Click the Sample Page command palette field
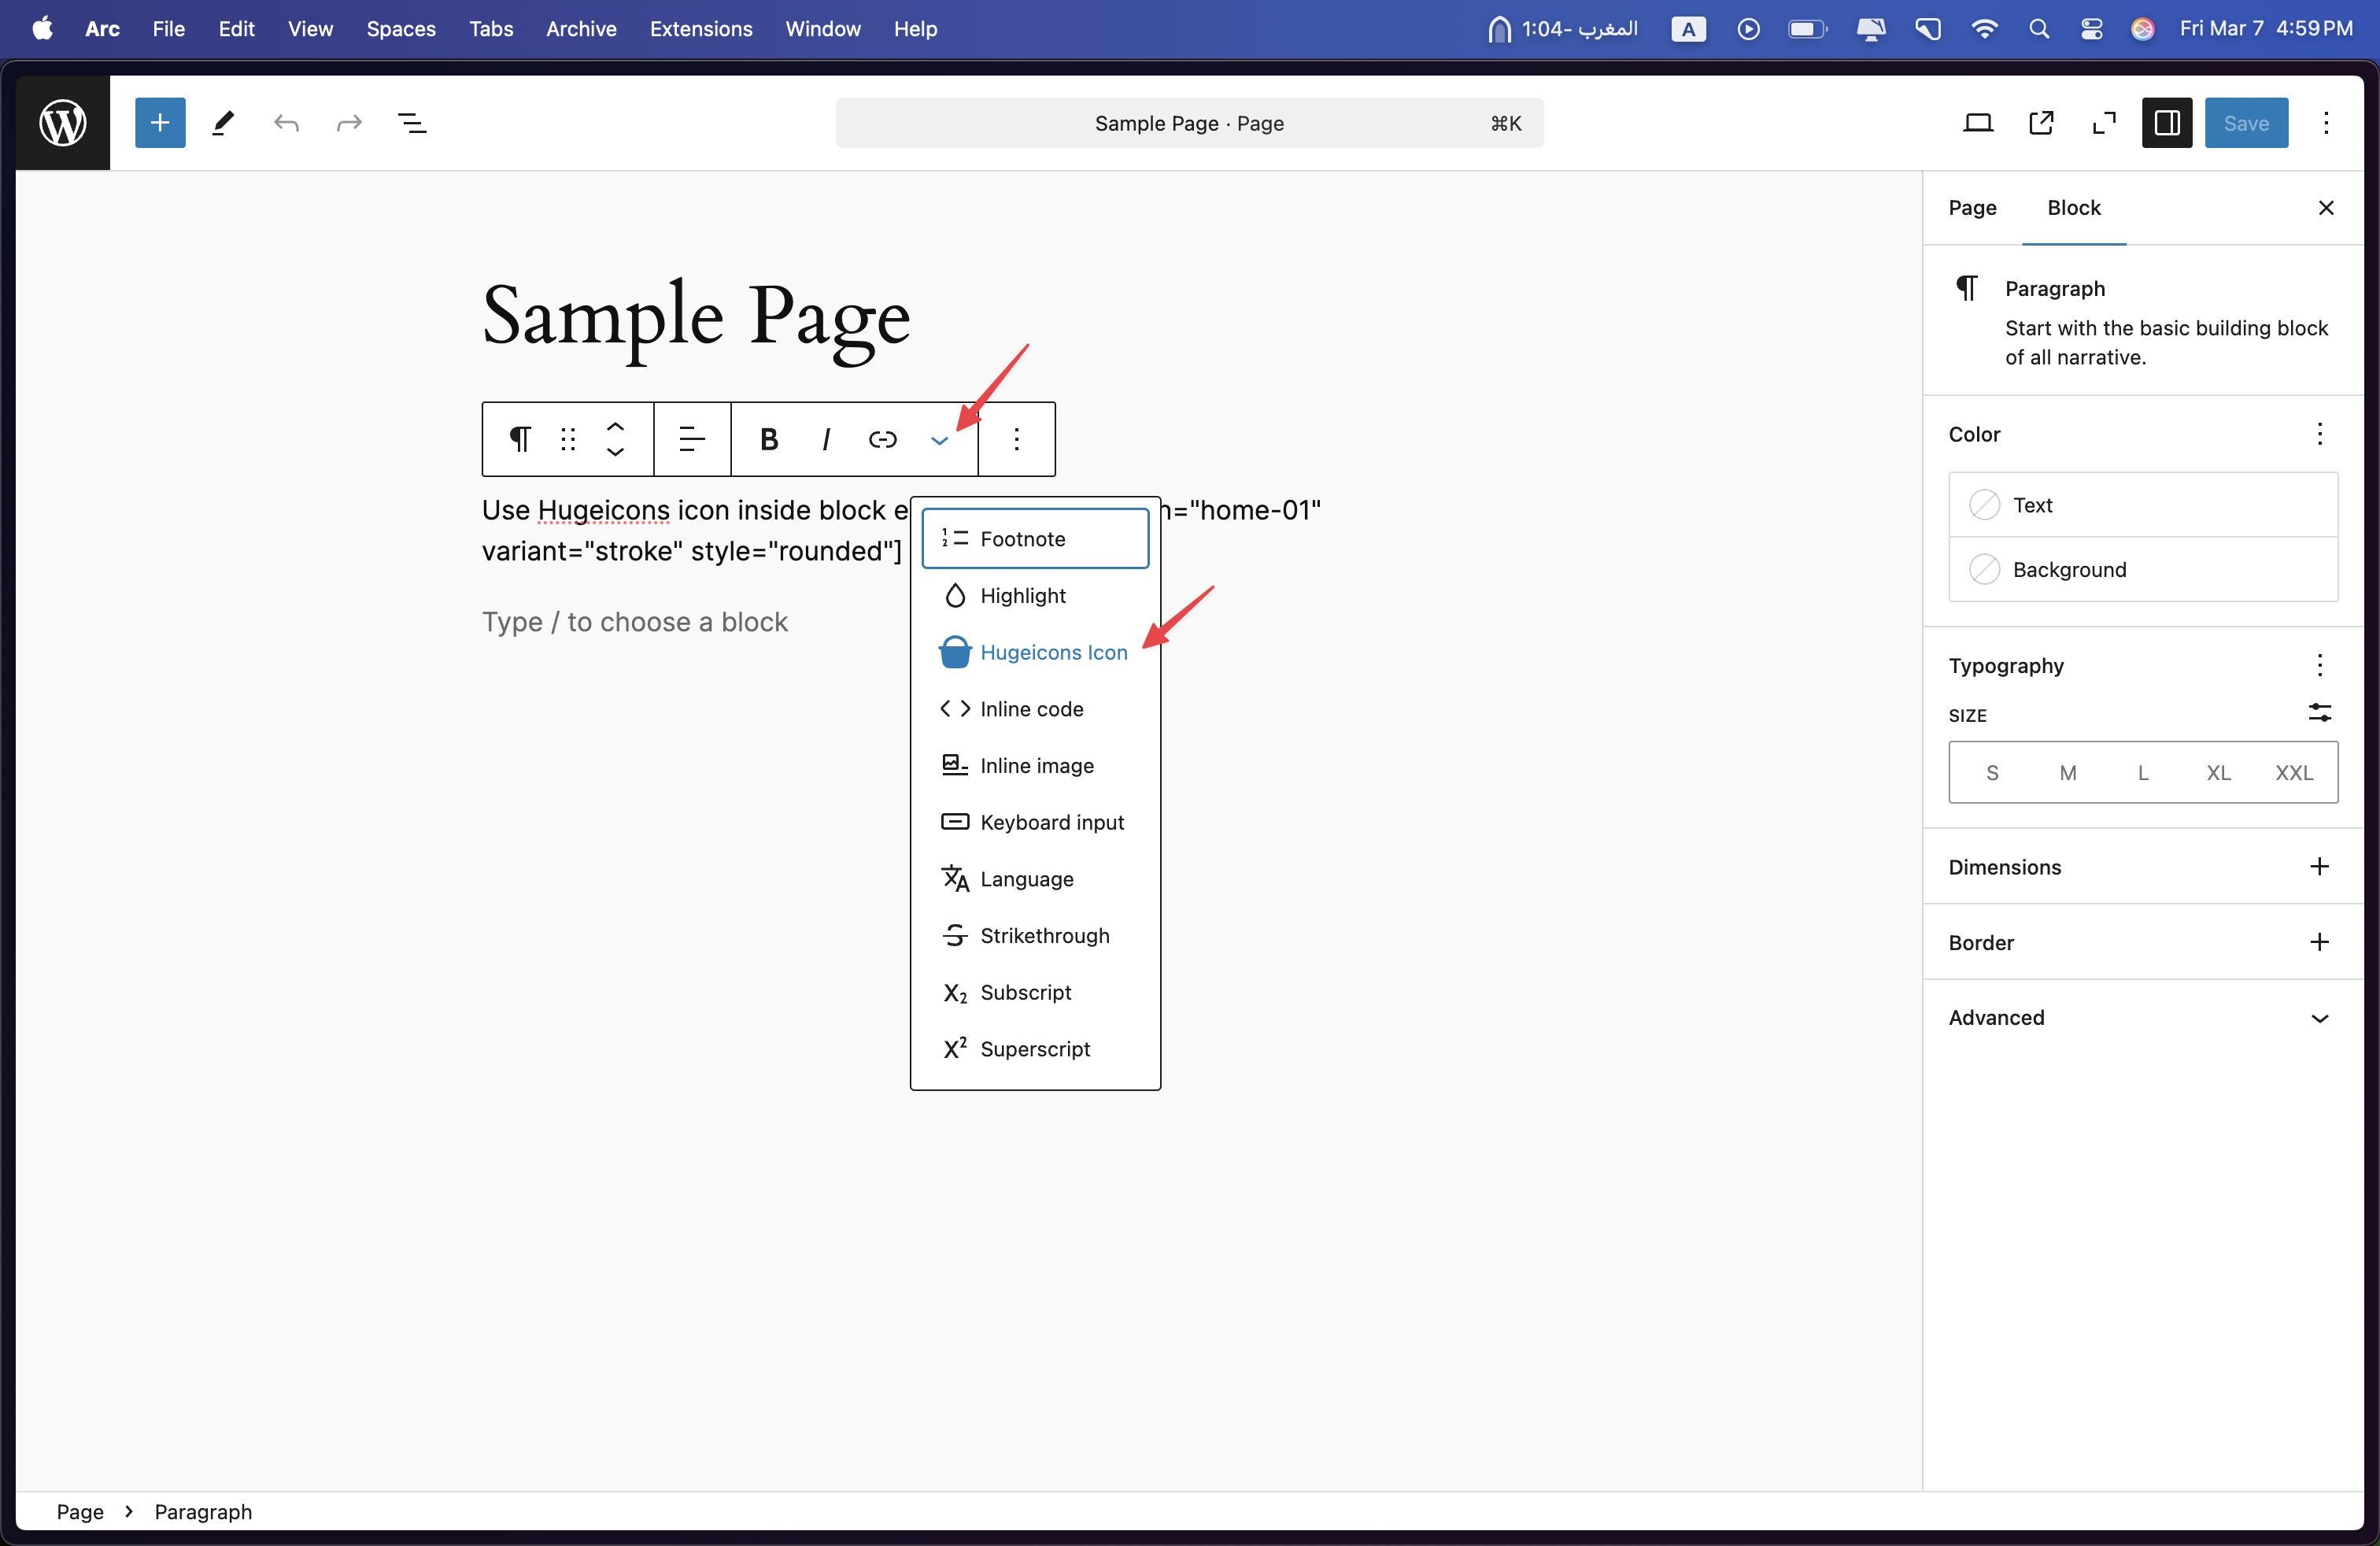The image size is (2380, 1546). (1188, 123)
